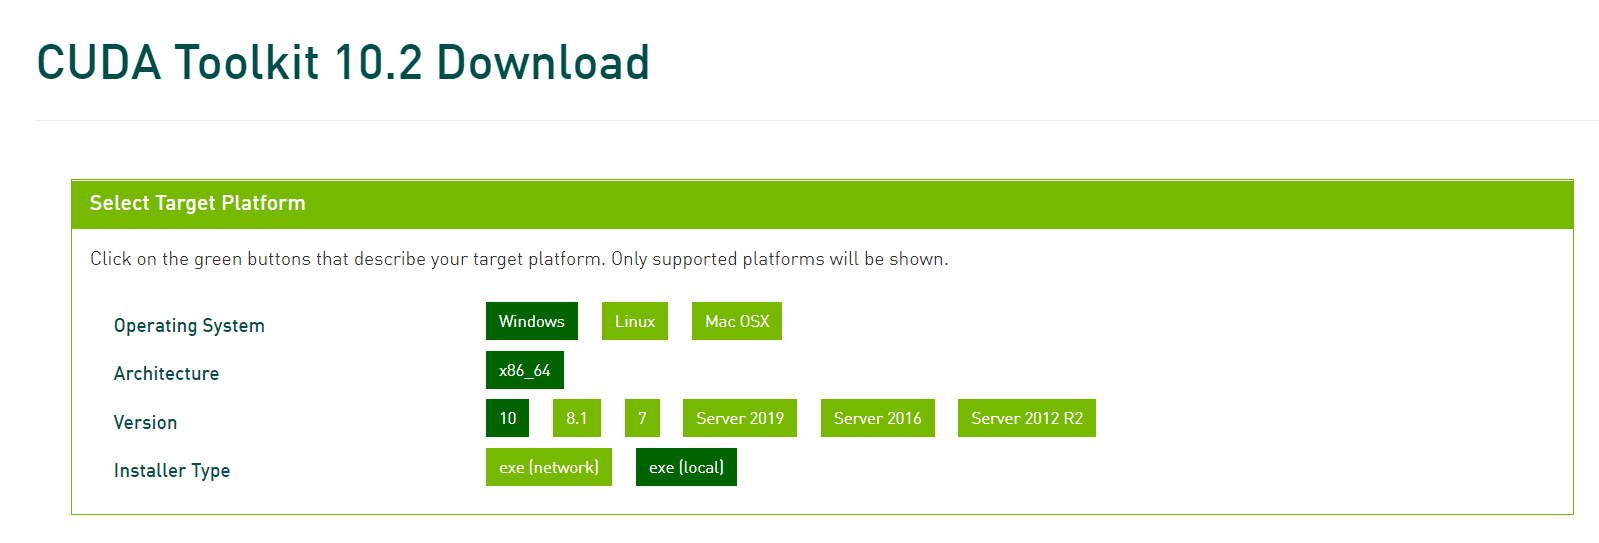This screenshot has height=543, width=1599.
Task: Choose Server 2019 version
Action: 740,418
